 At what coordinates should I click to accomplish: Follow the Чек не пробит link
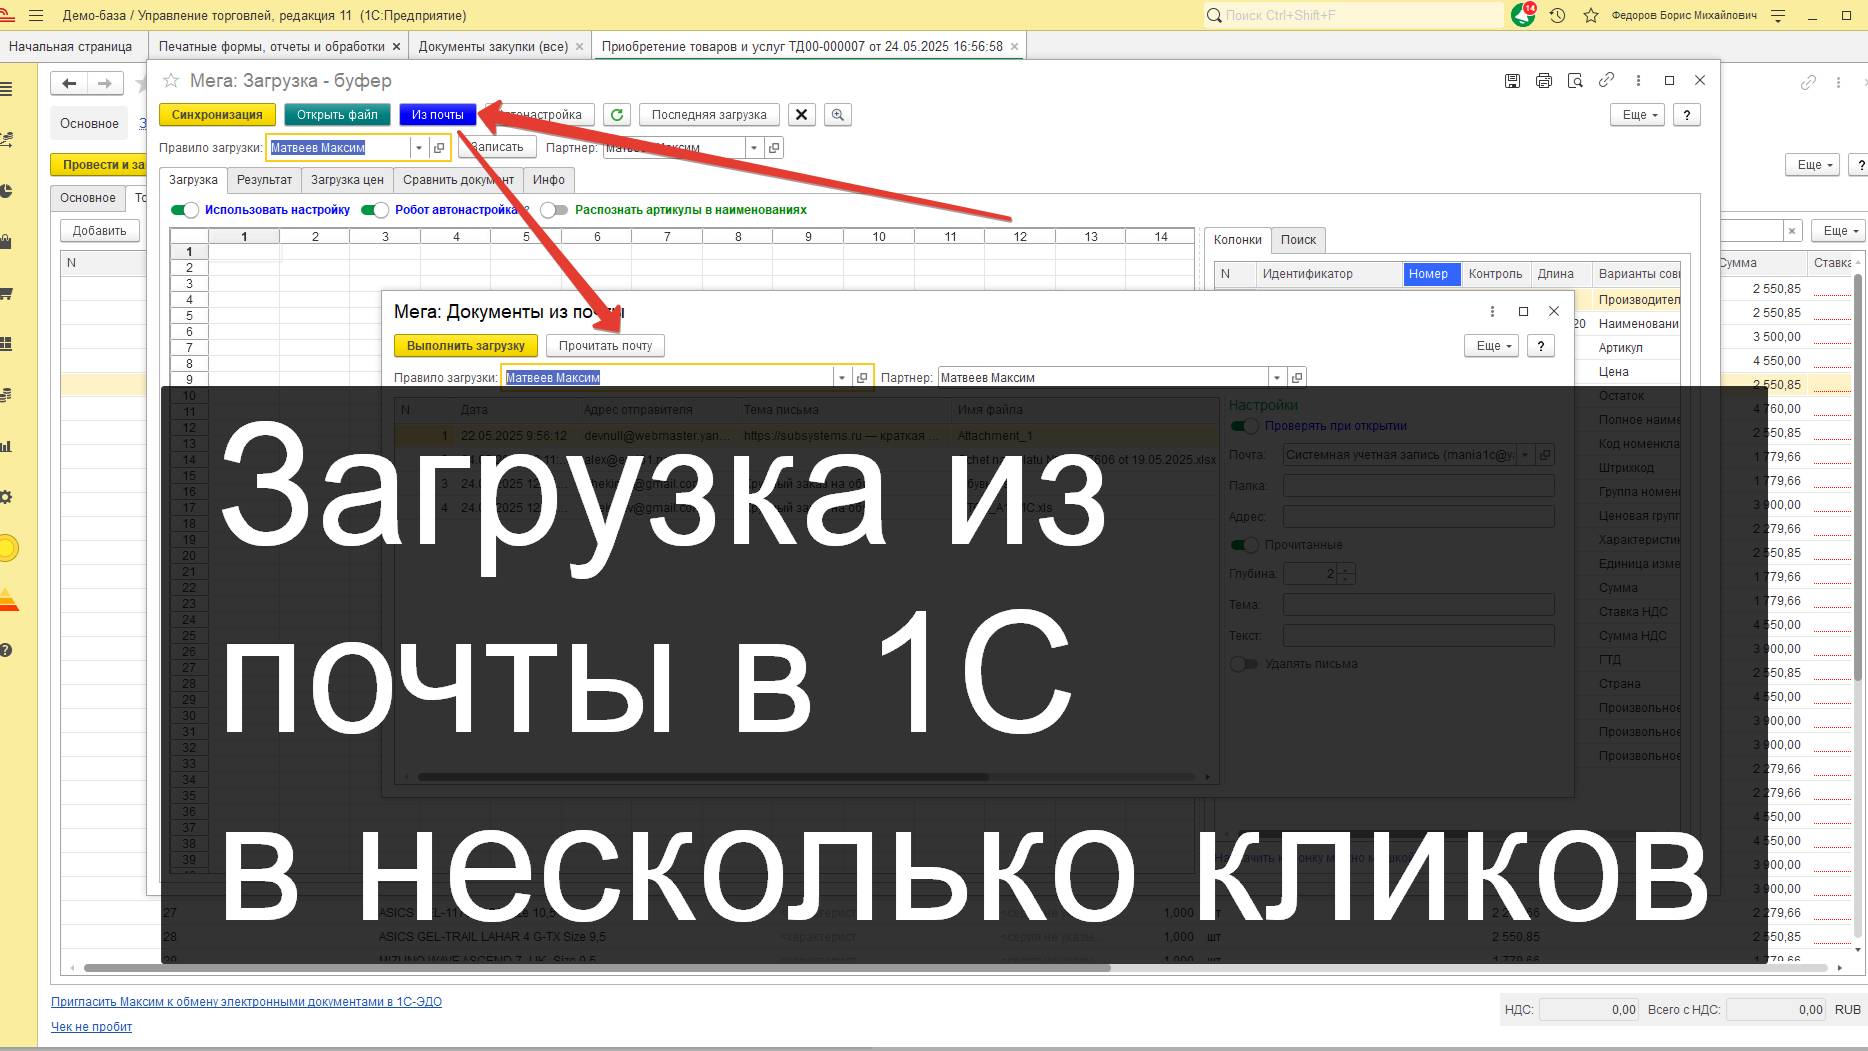(89, 1026)
